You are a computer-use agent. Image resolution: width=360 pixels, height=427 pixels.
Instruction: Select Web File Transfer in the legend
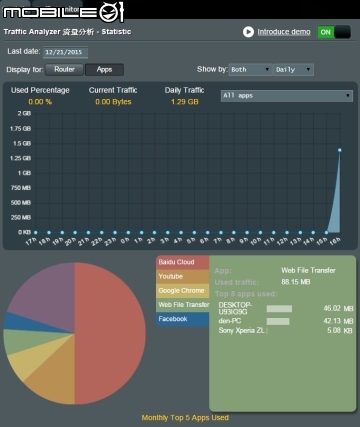tap(183, 305)
